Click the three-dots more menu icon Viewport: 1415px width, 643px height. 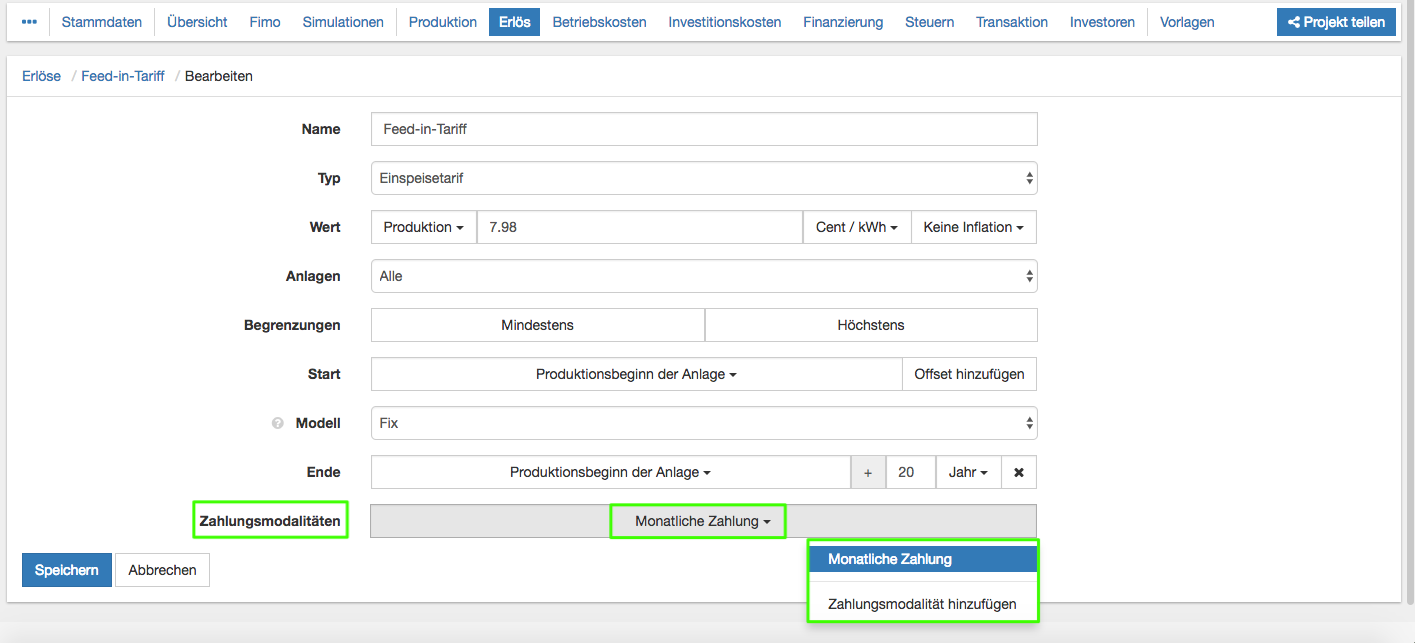pyautogui.click(x=29, y=22)
